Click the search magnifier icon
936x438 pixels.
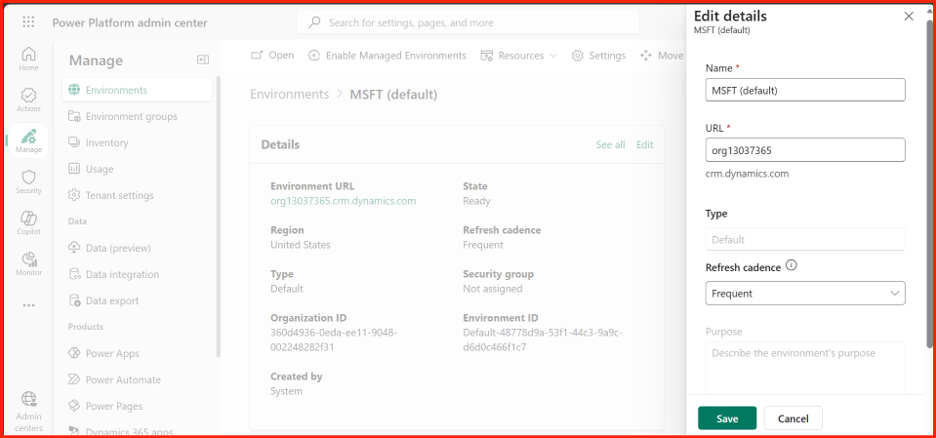coord(314,23)
